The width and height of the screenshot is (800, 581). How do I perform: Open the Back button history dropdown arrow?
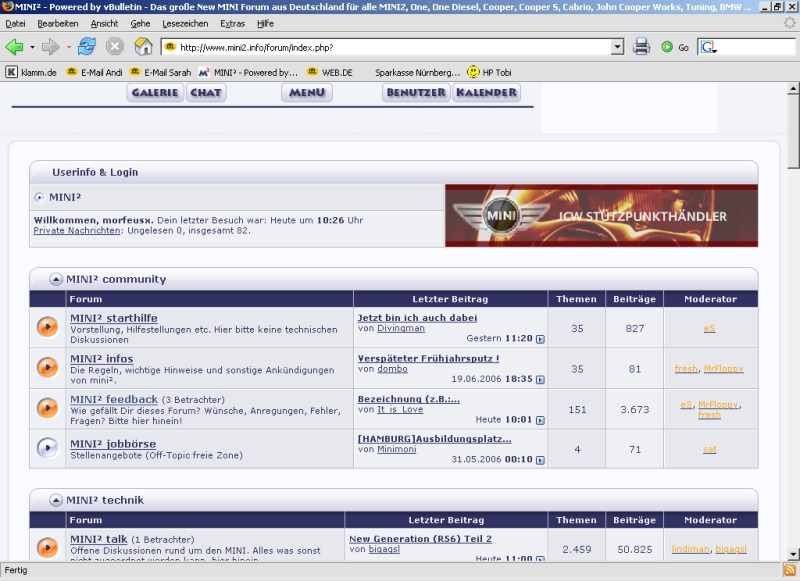pyautogui.click(x=32, y=47)
